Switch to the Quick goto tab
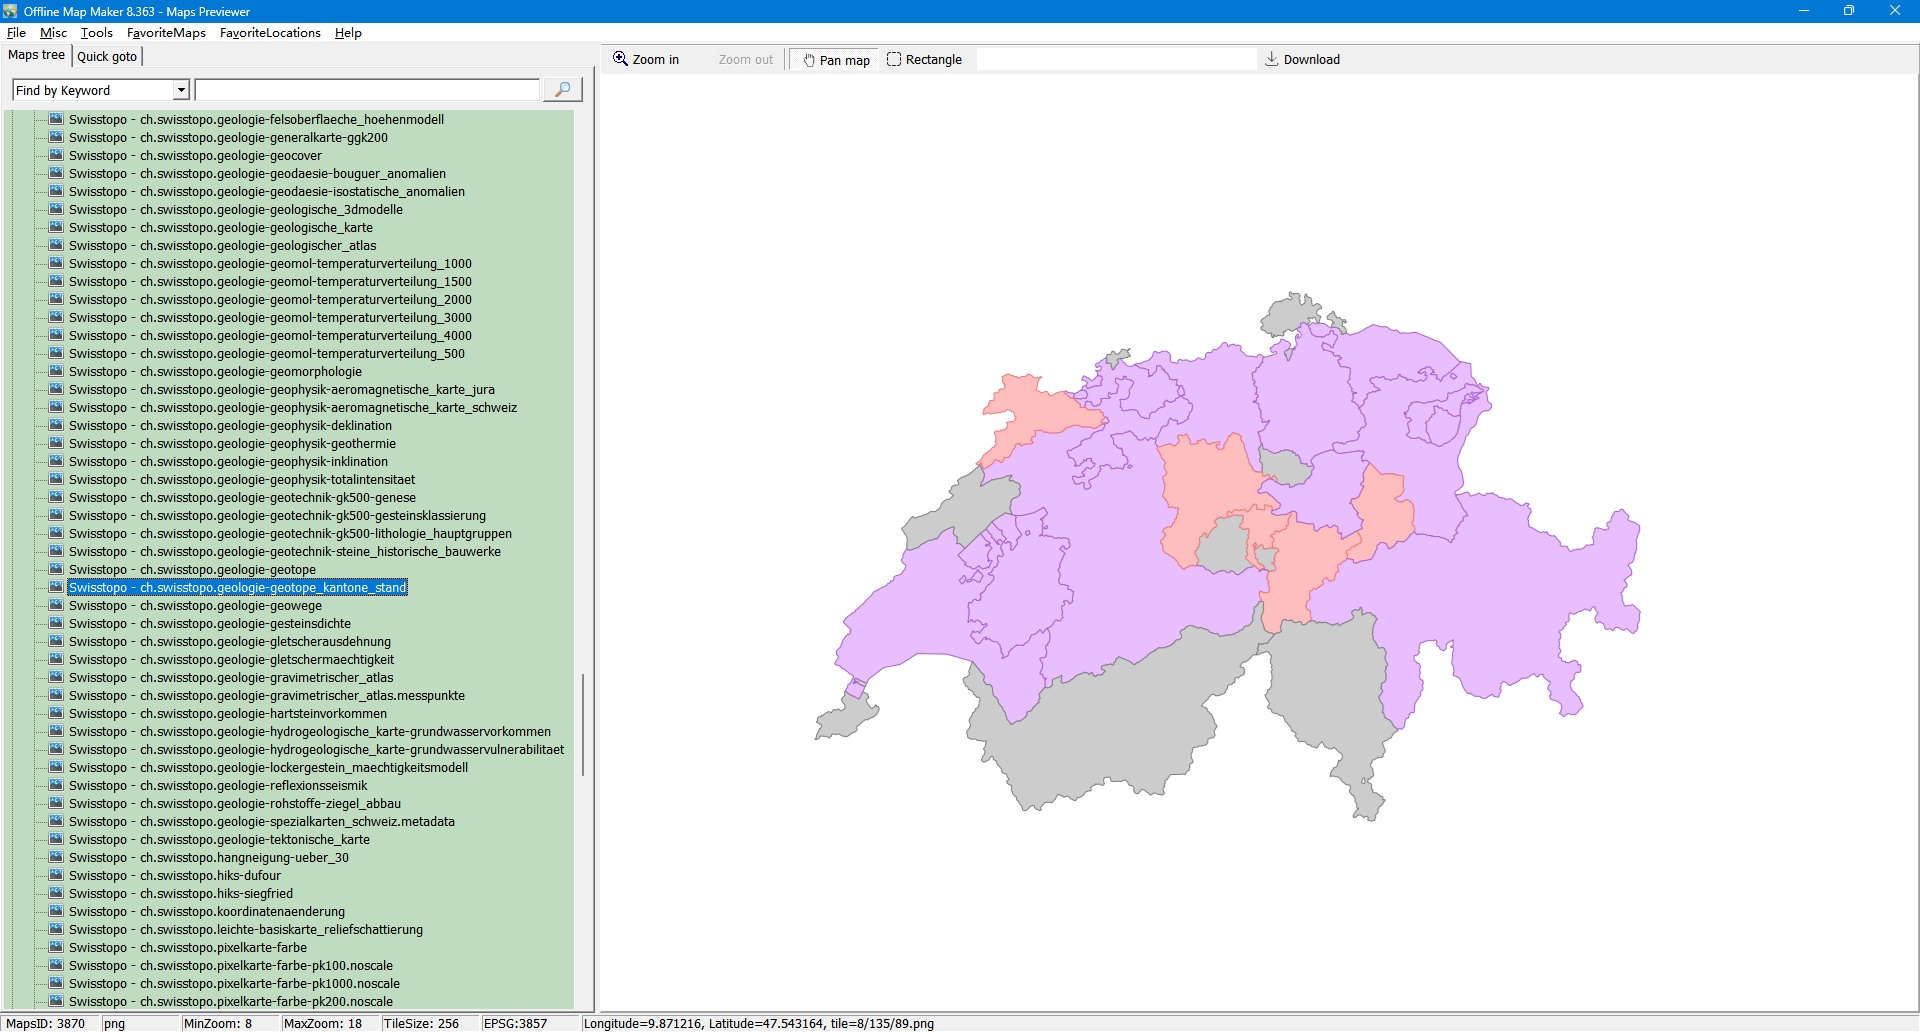Image resolution: width=1920 pixels, height=1032 pixels. [107, 57]
